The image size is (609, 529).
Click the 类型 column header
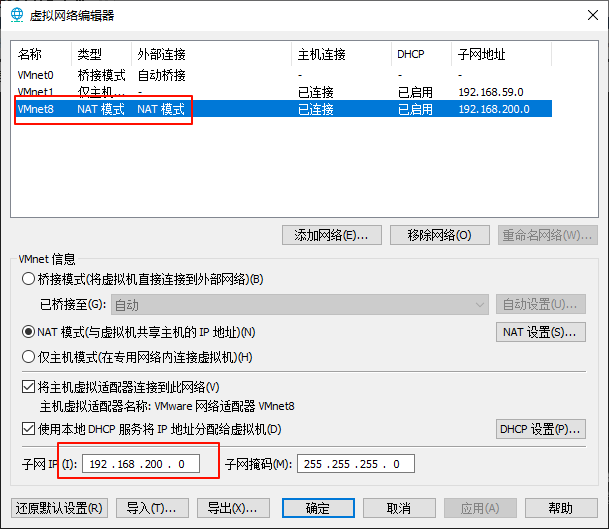pos(102,54)
